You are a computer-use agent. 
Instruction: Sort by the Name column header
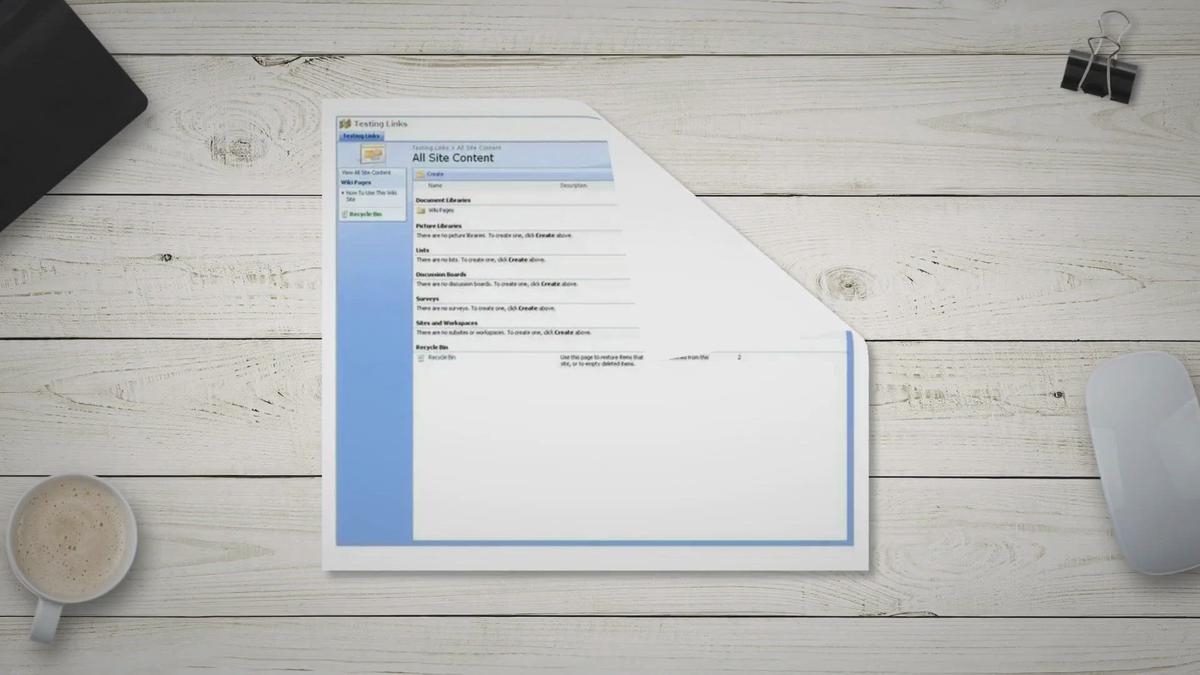(x=434, y=185)
